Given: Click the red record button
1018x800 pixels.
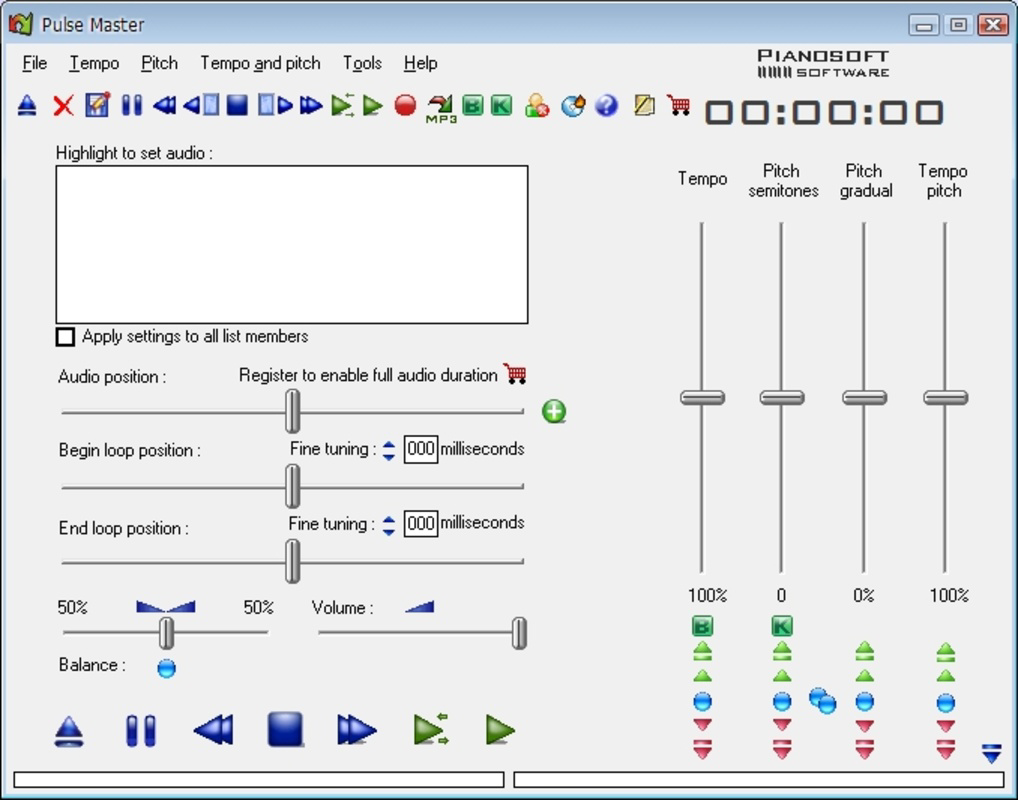Looking at the screenshot, I should click(405, 105).
